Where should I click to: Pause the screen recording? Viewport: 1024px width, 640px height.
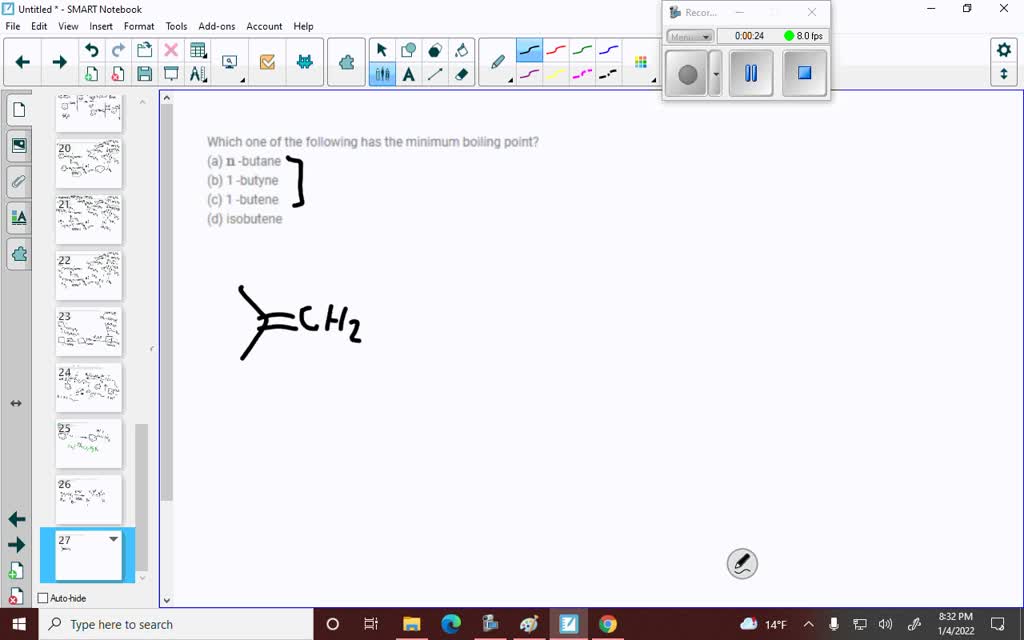point(750,72)
